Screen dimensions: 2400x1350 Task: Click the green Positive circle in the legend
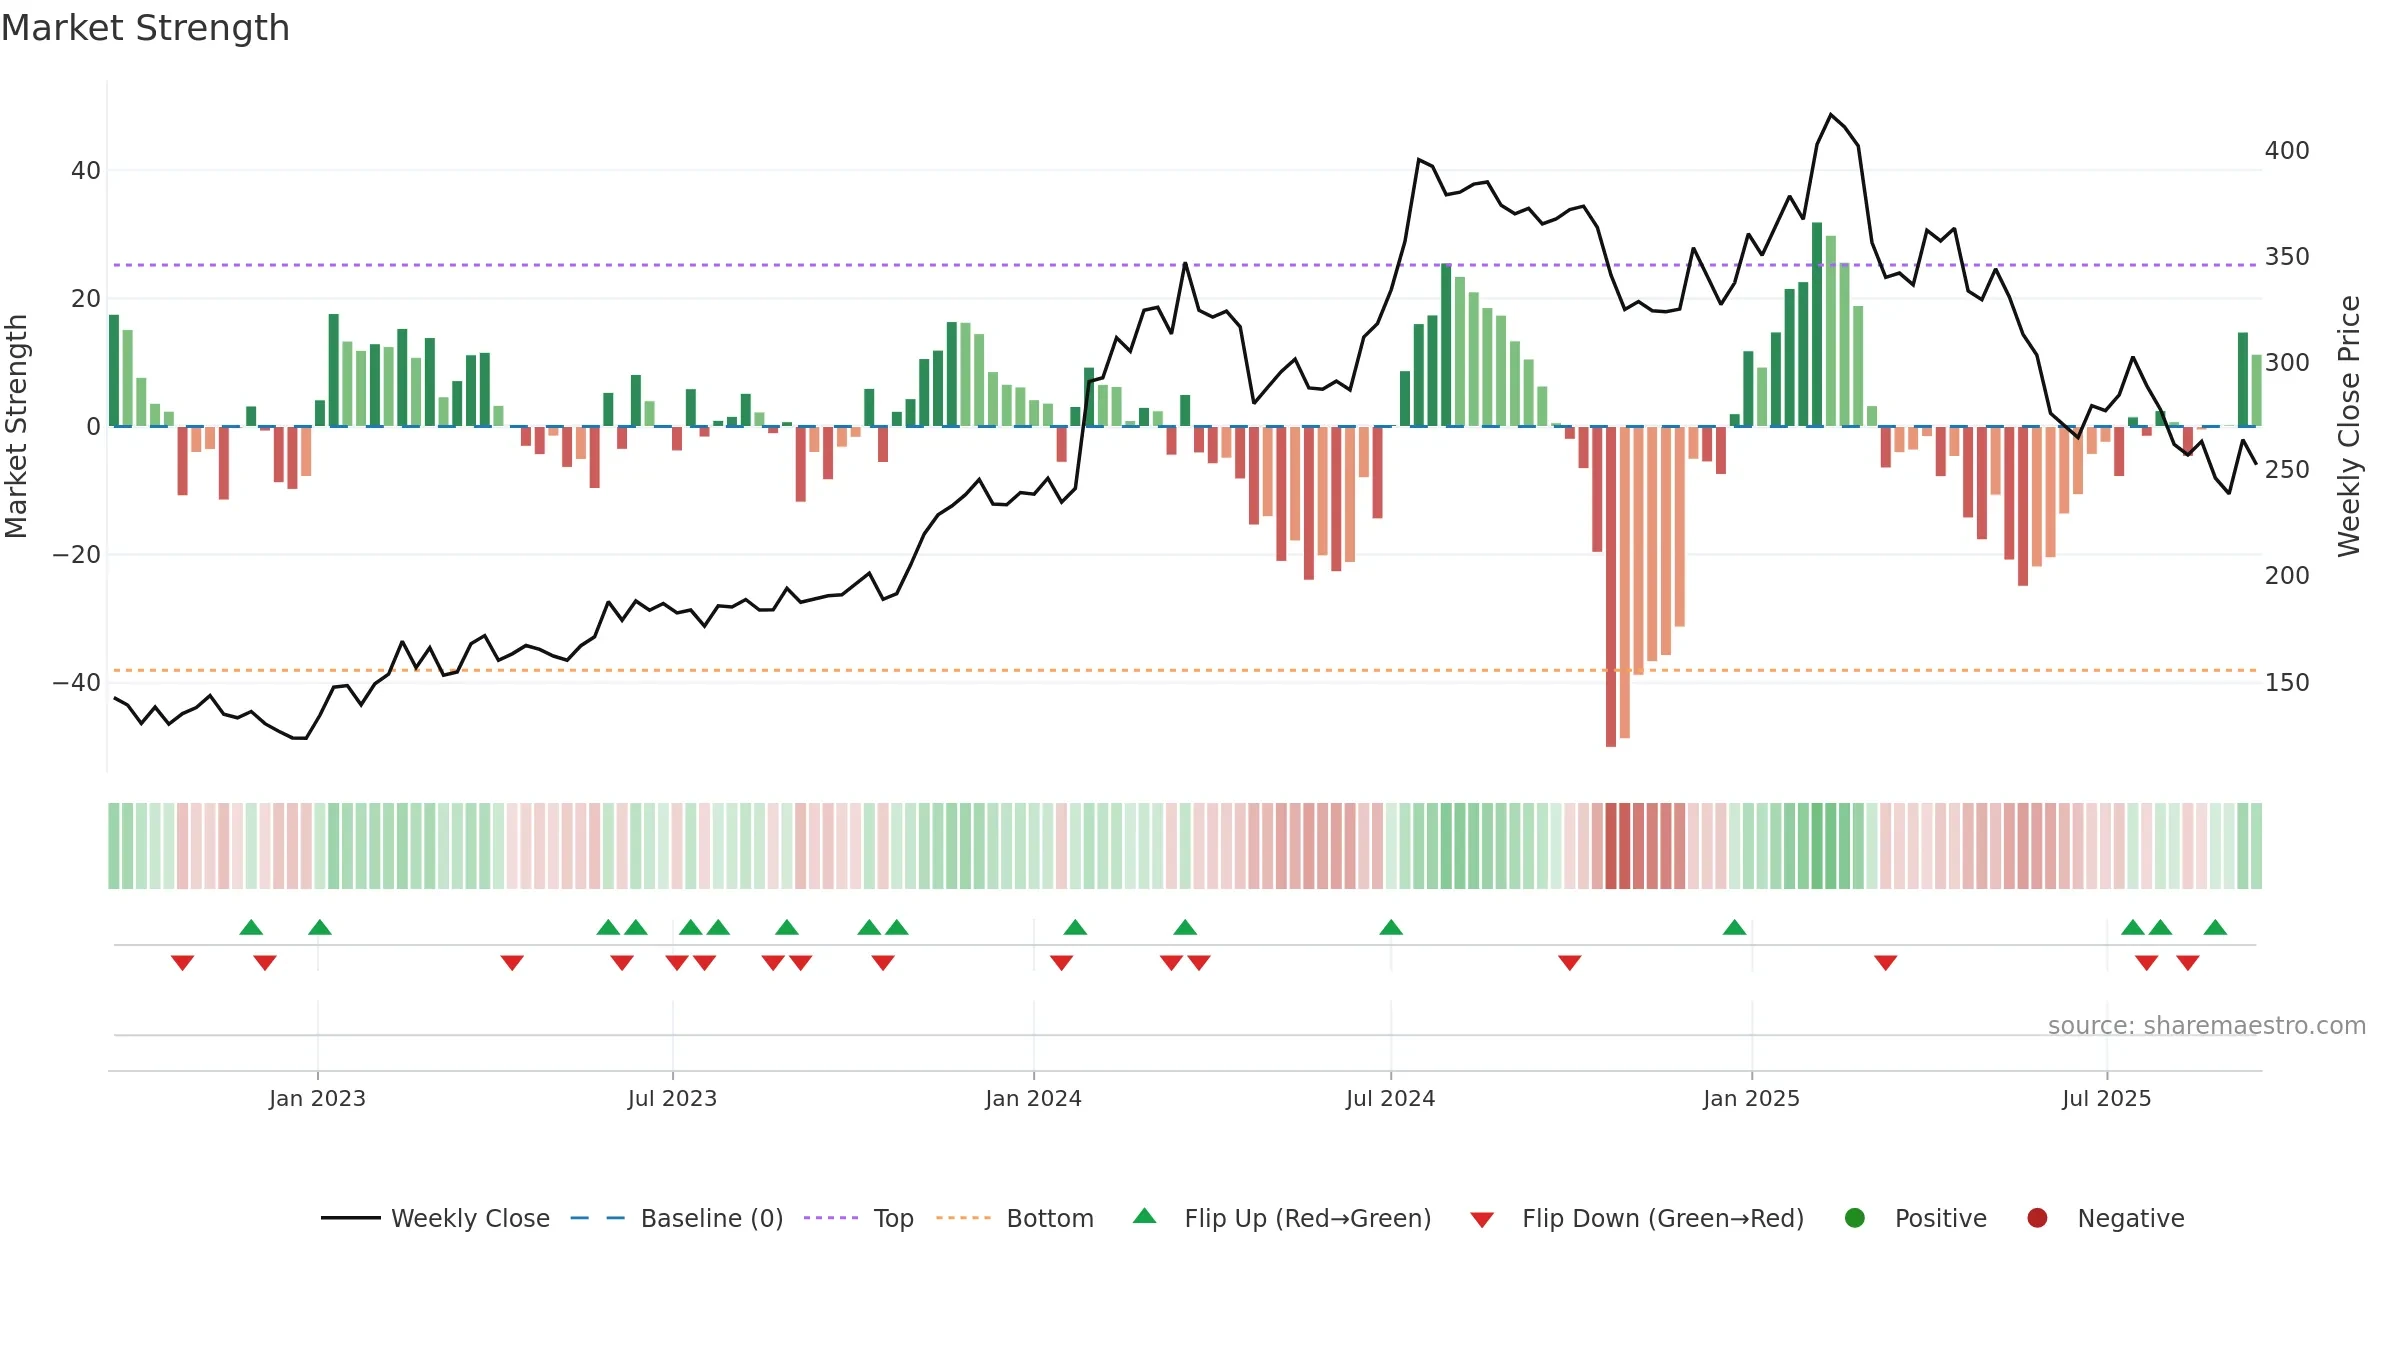pyautogui.click(x=1855, y=1218)
